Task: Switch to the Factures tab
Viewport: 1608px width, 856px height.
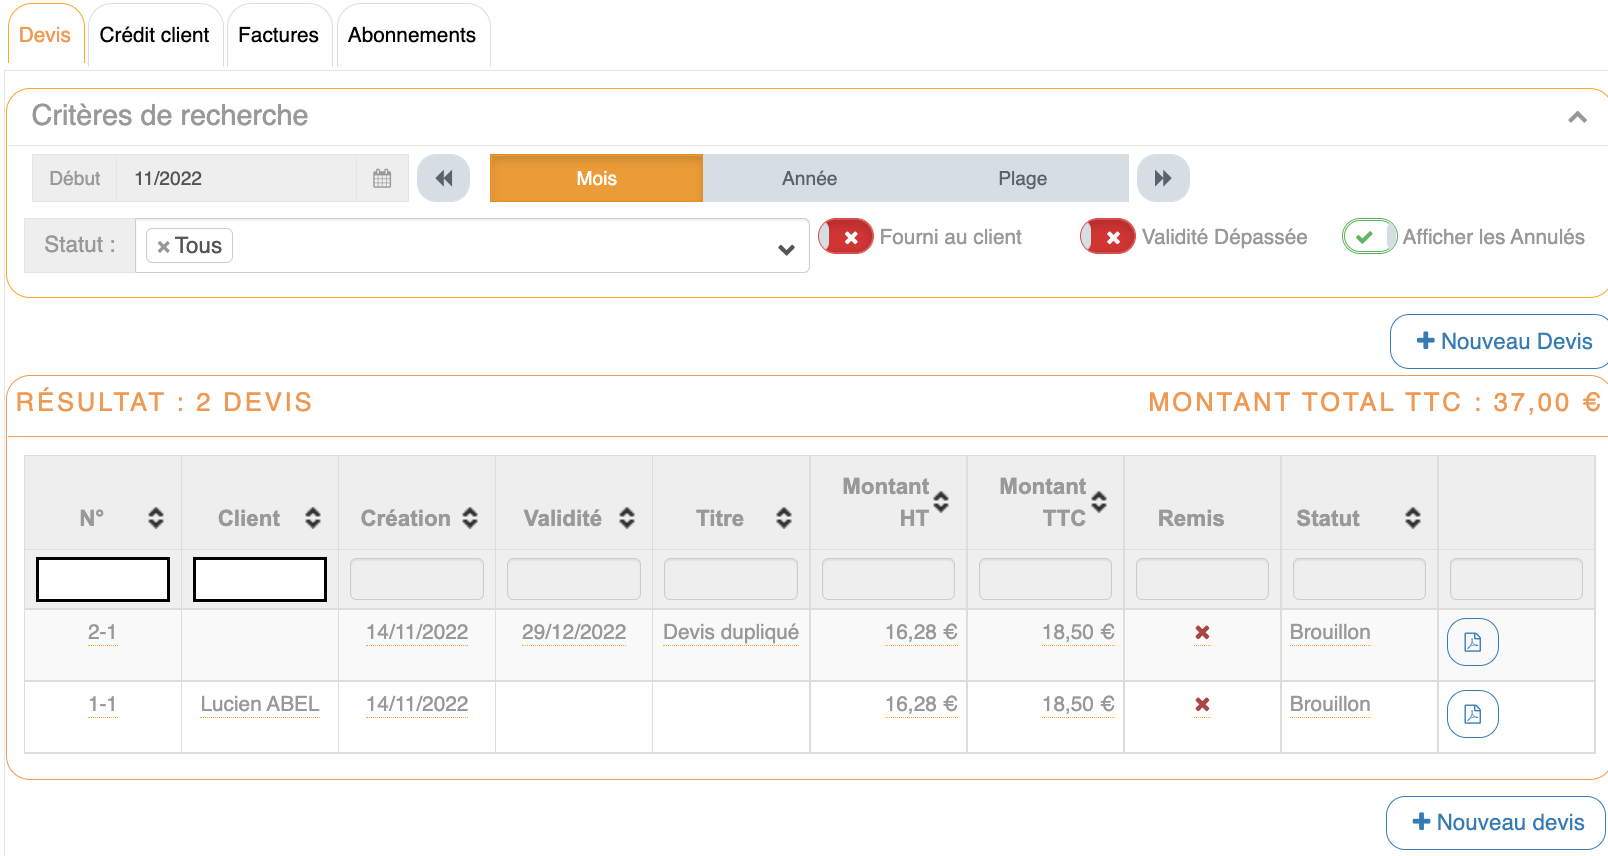Action: [278, 35]
